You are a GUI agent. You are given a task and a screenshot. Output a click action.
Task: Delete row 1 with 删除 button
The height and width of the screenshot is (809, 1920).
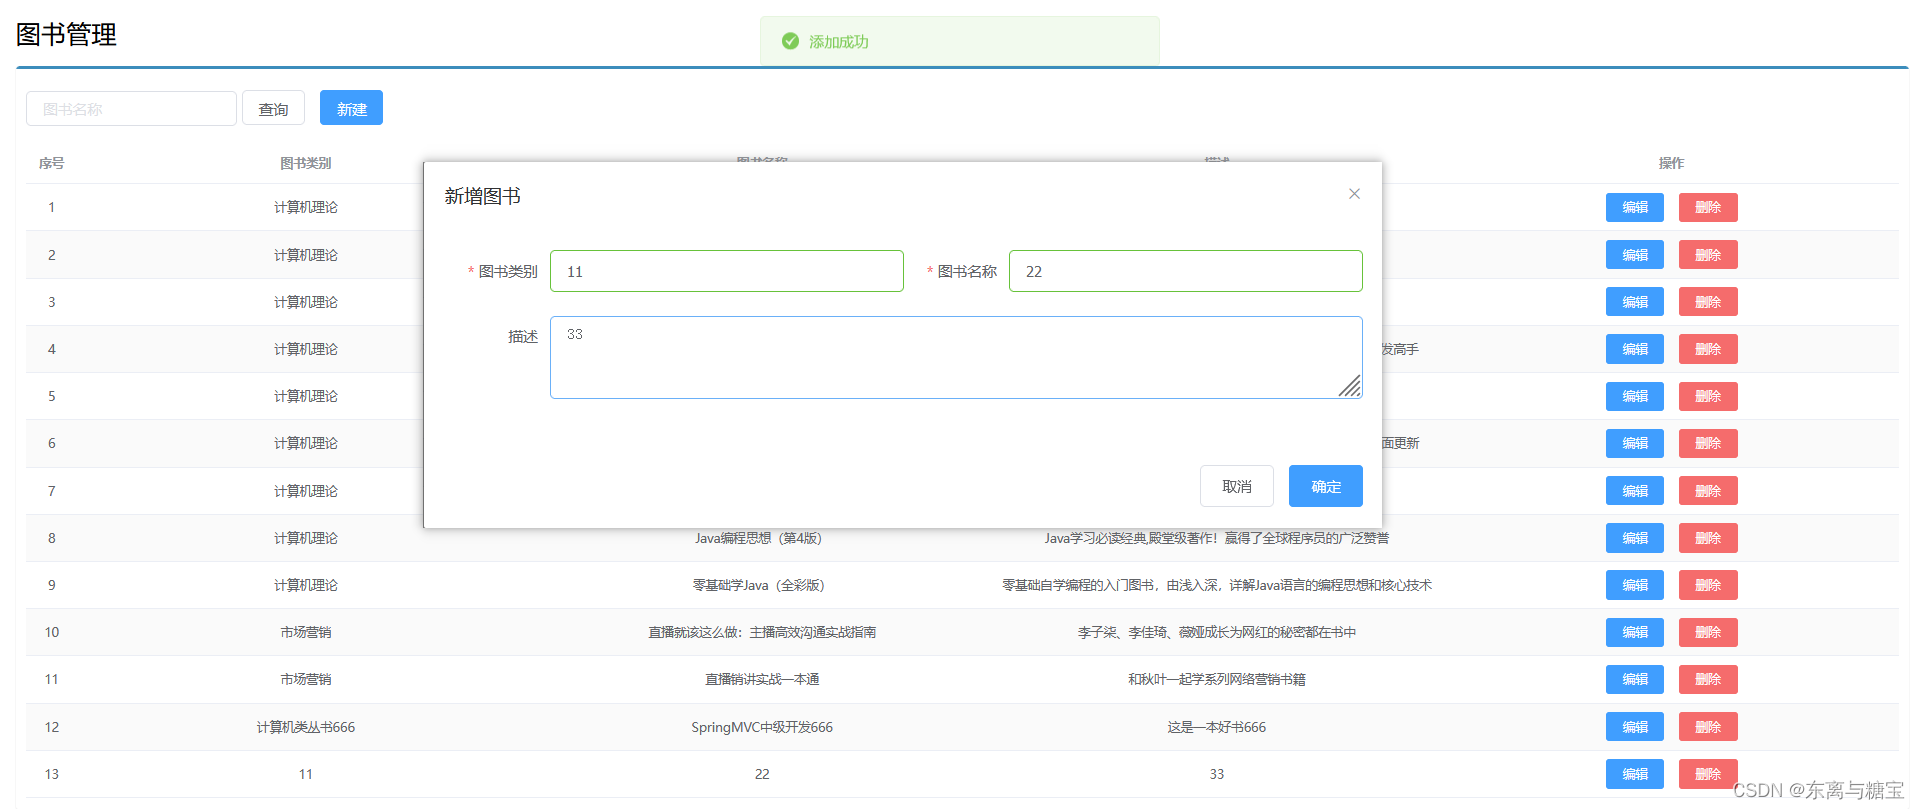coord(1708,207)
